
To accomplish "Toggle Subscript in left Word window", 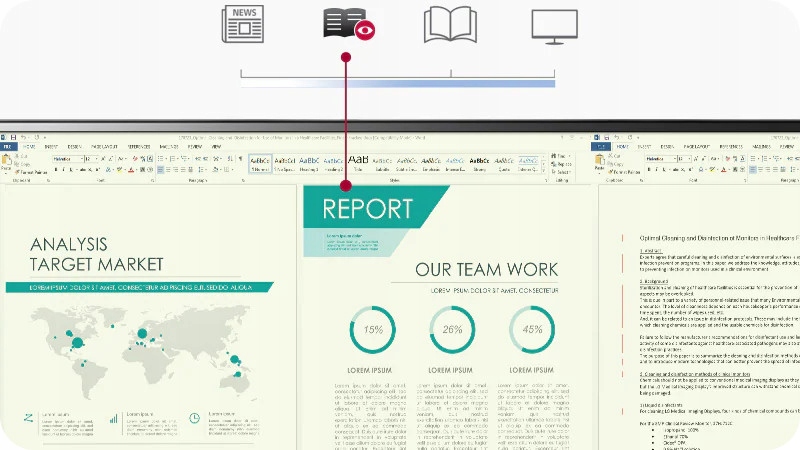I will click(90, 170).
